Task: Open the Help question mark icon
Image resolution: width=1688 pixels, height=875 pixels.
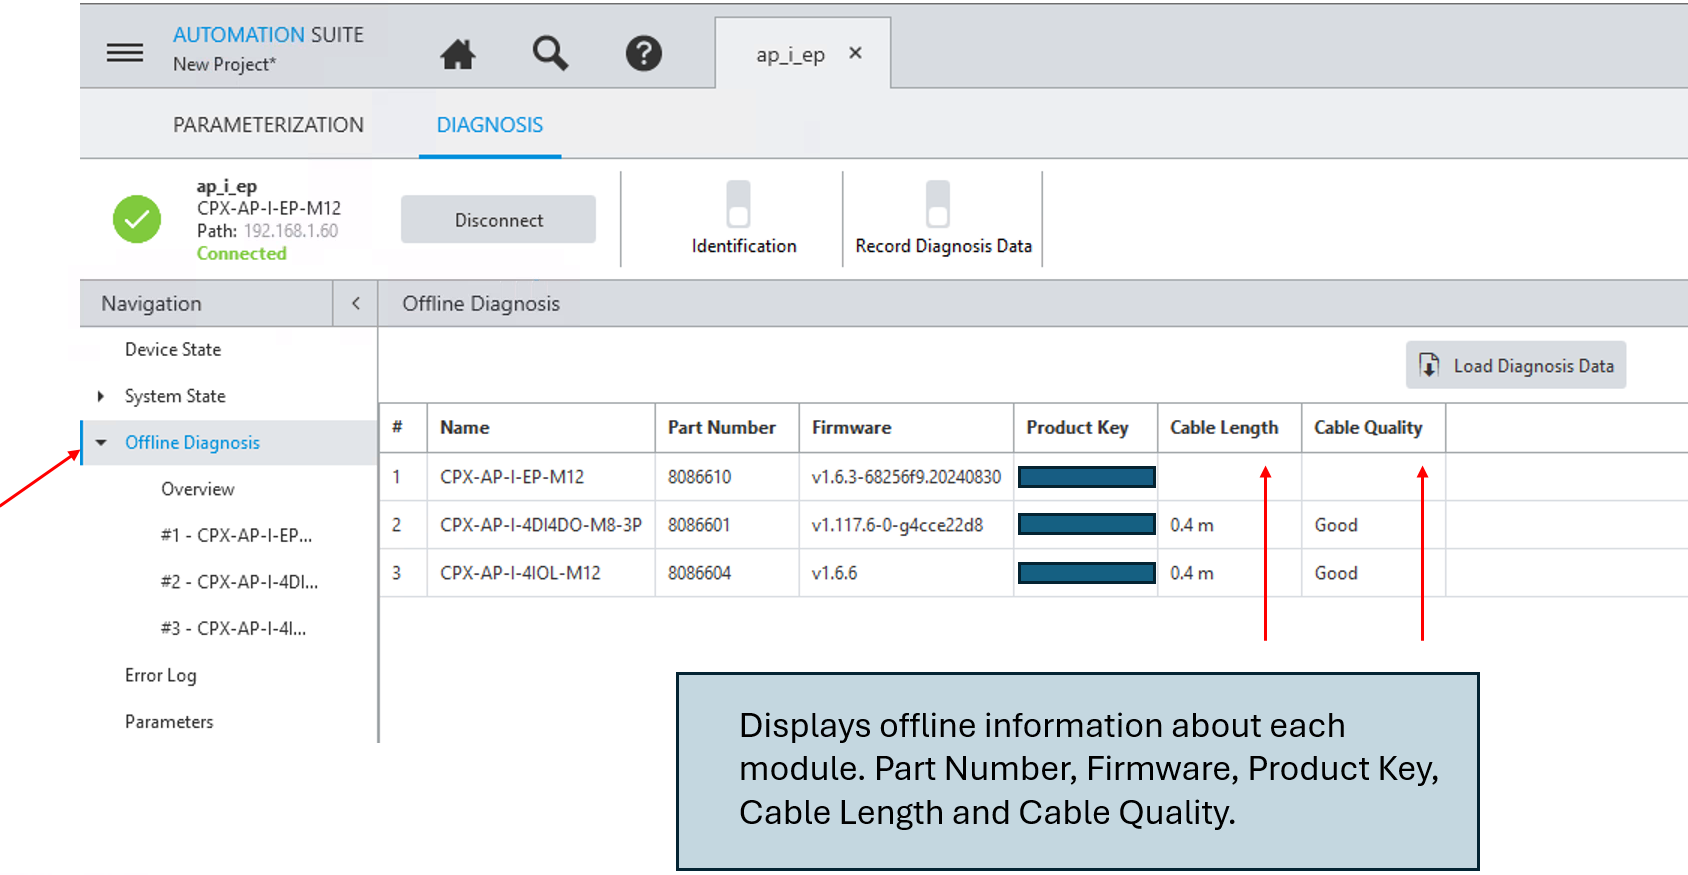Action: (x=644, y=53)
